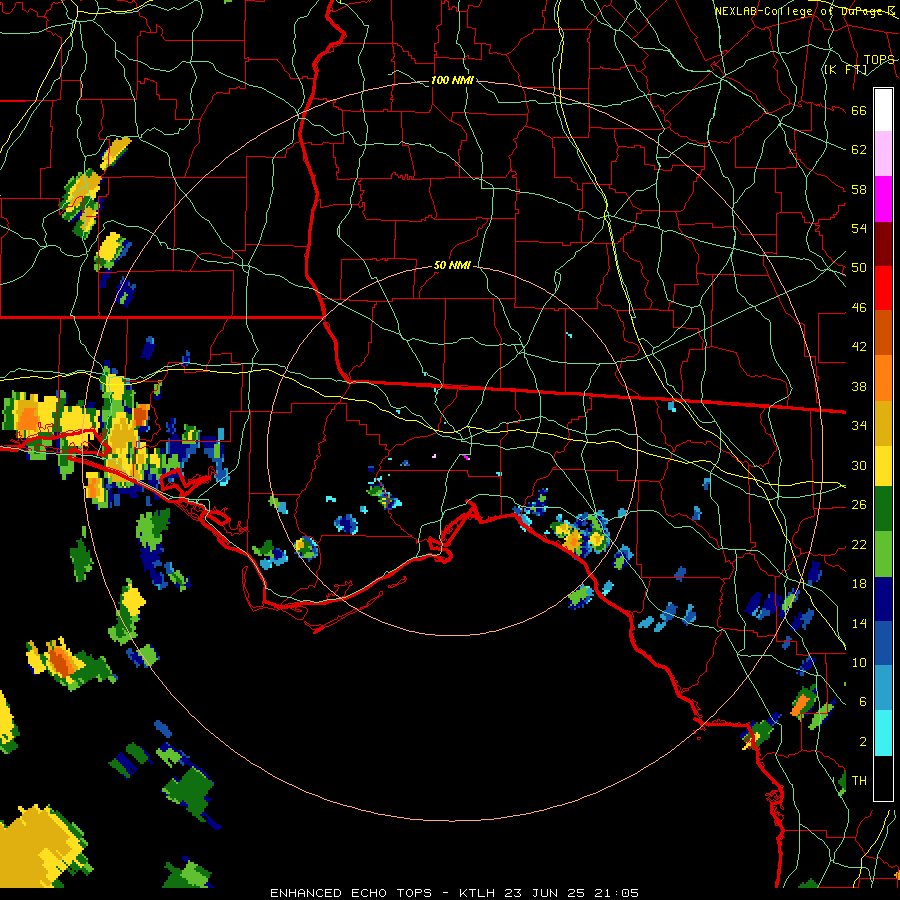Click the cyan 10 kft legend swatch
The image size is (900, 900).
[x=883, y=732]
